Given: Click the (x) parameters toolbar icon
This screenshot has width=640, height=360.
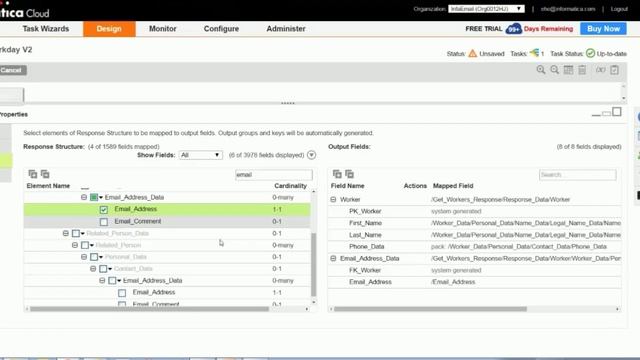Looking at the screenshot, I should point(600,70).
